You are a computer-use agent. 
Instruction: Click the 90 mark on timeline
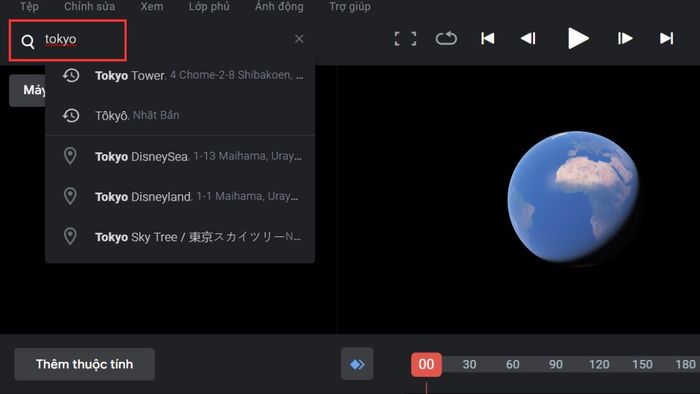556,365
